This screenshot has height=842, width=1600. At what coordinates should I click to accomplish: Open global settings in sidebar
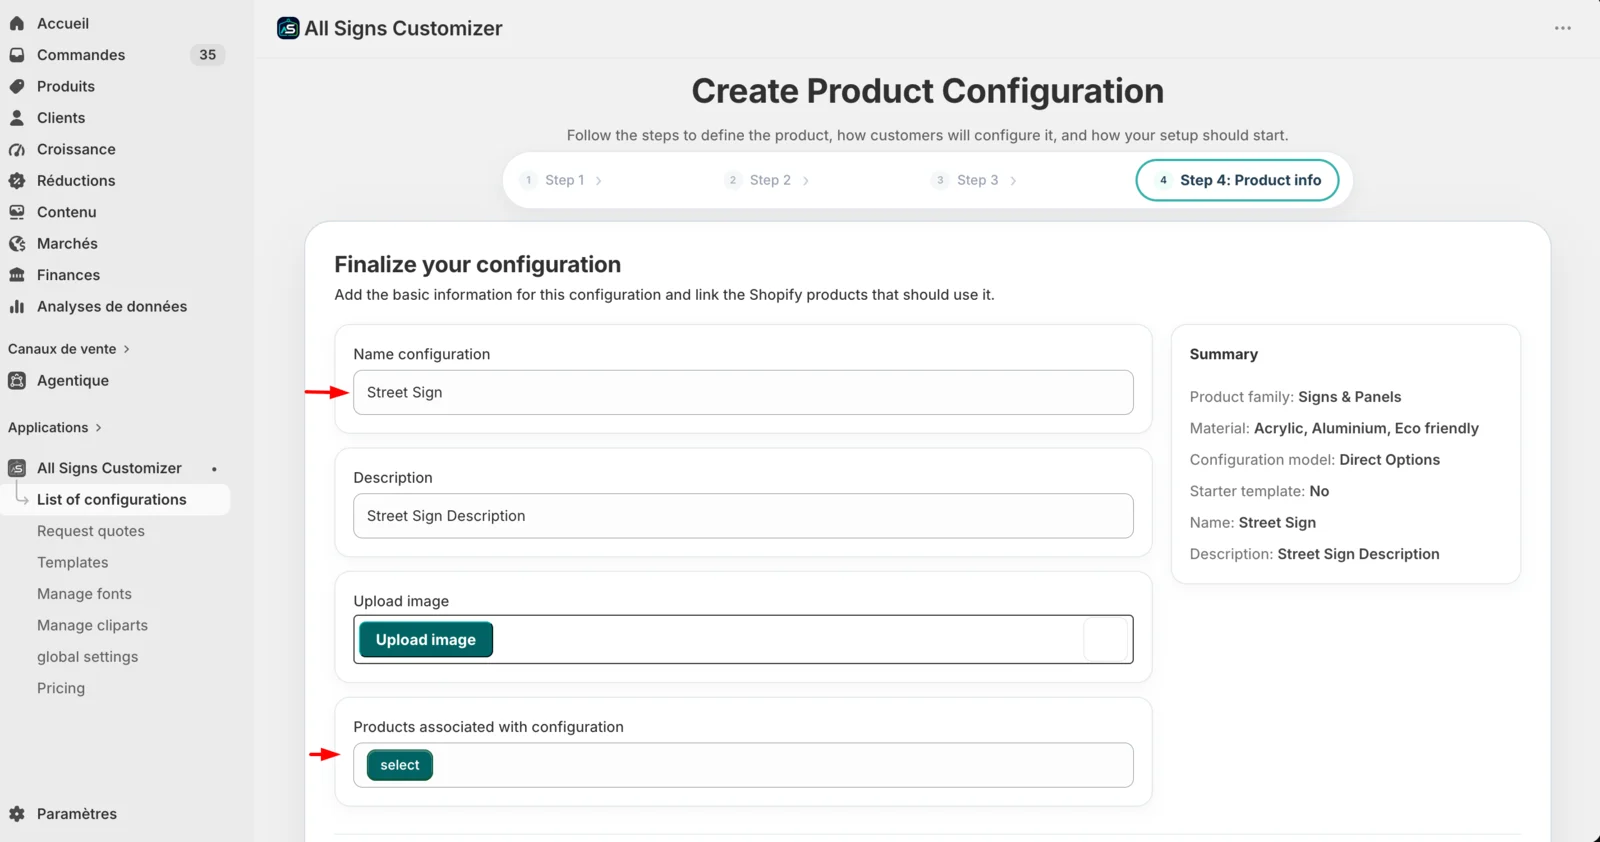pos(88,657)
